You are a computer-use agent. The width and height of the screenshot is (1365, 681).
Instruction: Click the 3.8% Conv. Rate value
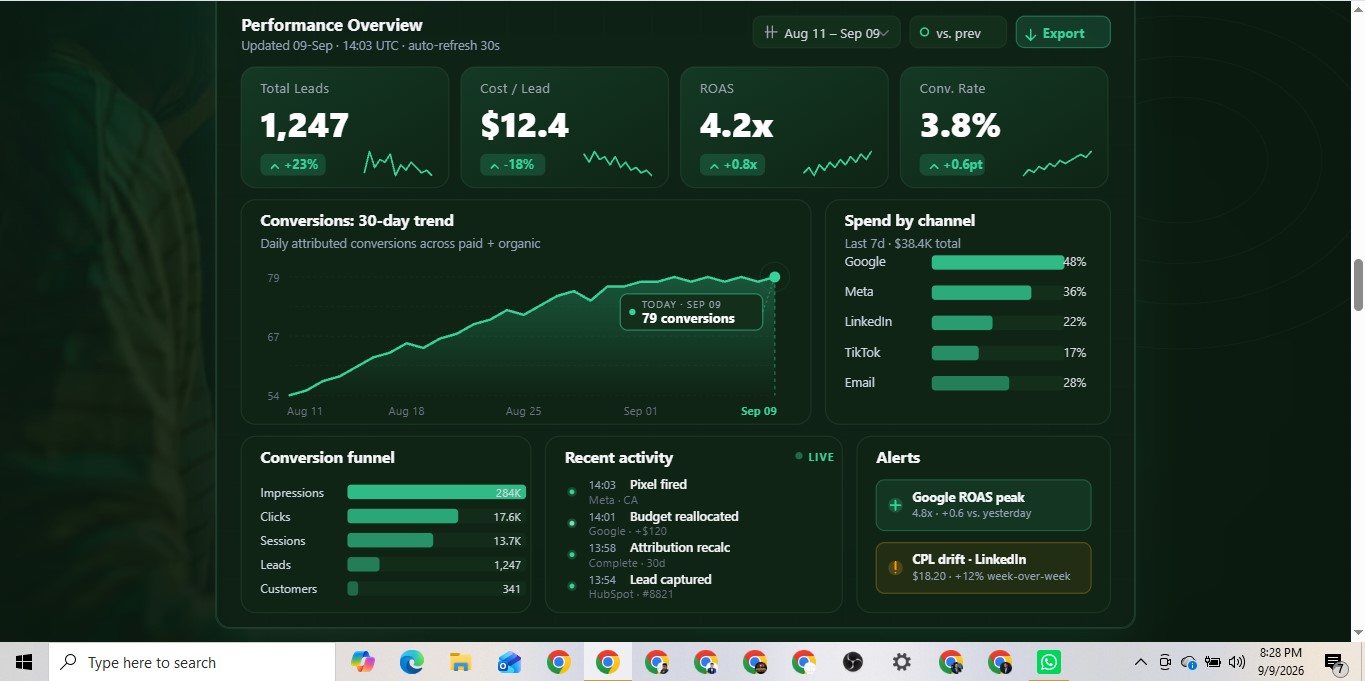[960, 126]
